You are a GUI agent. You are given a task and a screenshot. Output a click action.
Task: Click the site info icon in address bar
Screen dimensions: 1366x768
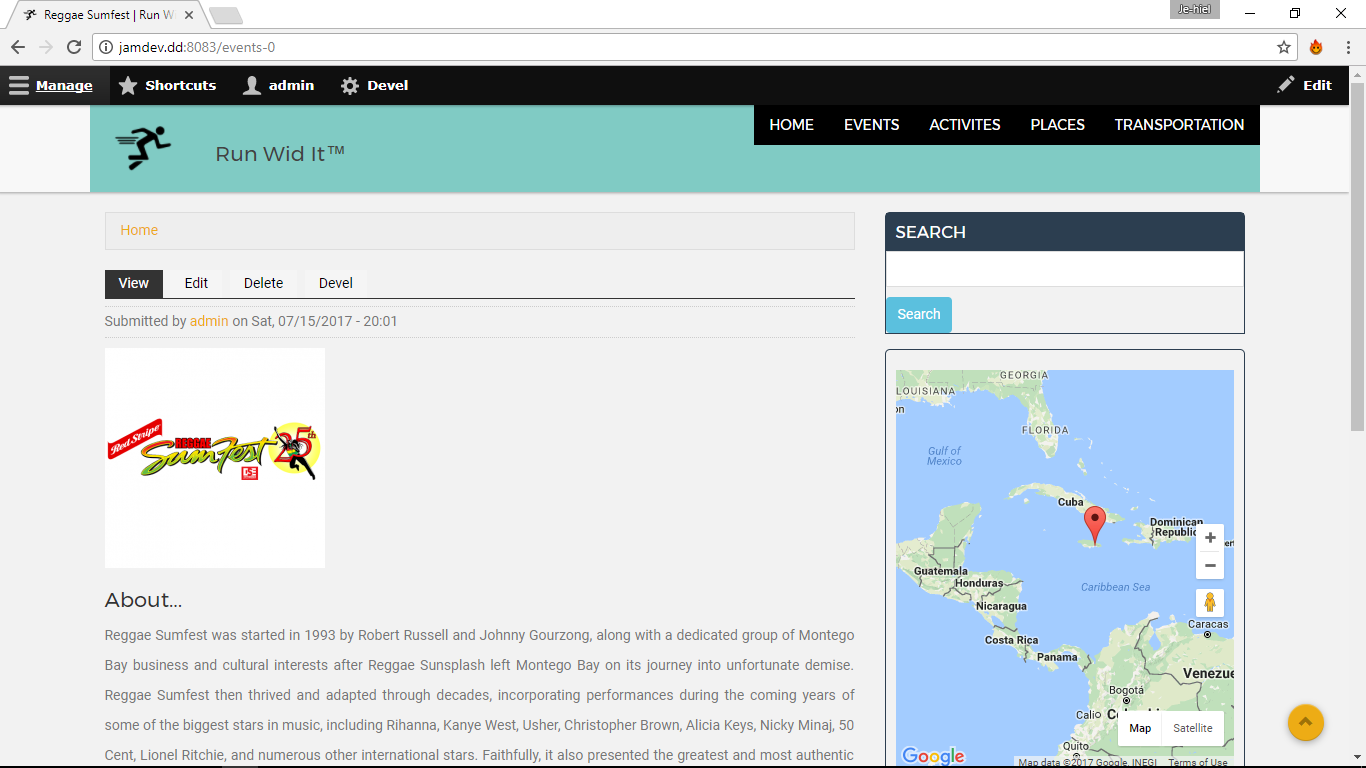[x=106, y=47]
